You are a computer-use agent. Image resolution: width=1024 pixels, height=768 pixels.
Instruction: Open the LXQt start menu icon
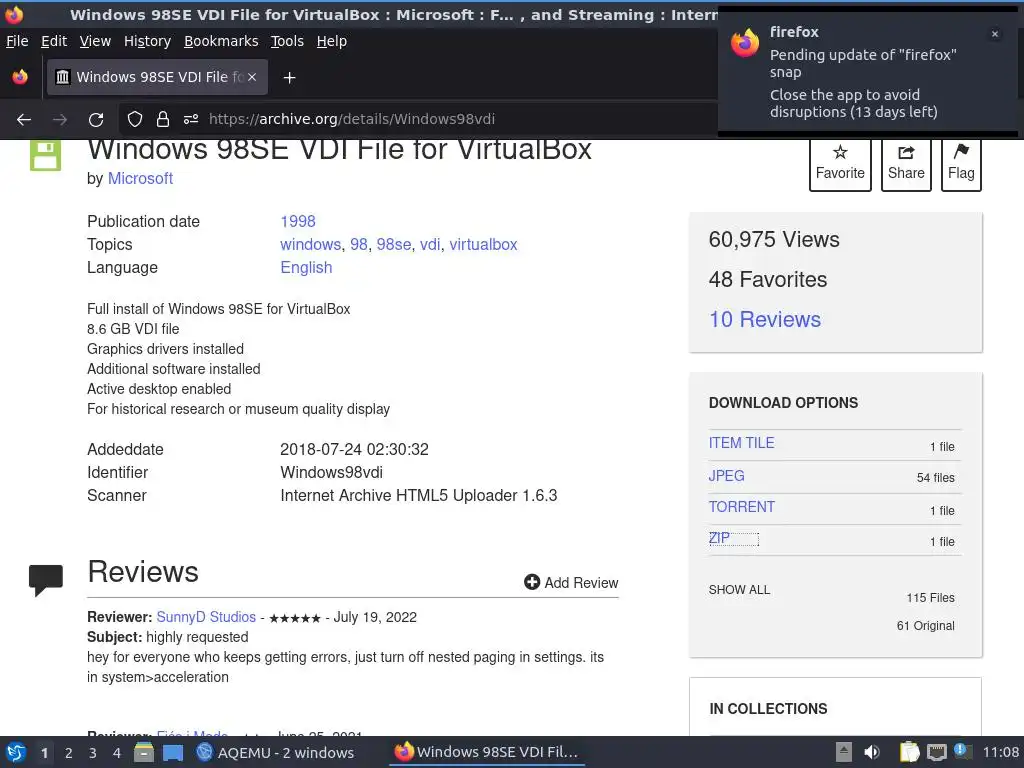(x=16, y=753)
